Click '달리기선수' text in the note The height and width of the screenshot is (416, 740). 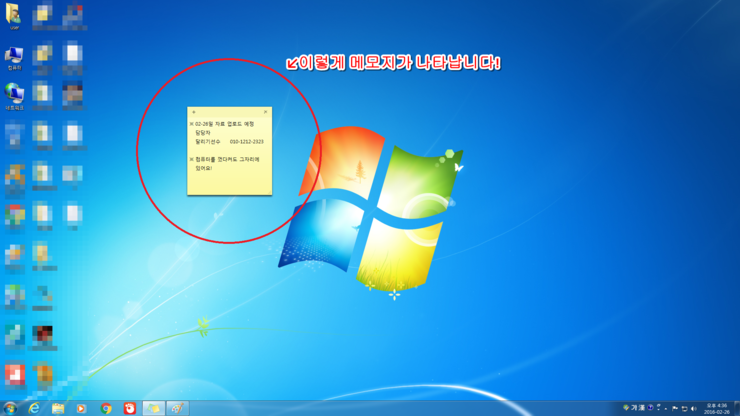[x=208, y=142]
